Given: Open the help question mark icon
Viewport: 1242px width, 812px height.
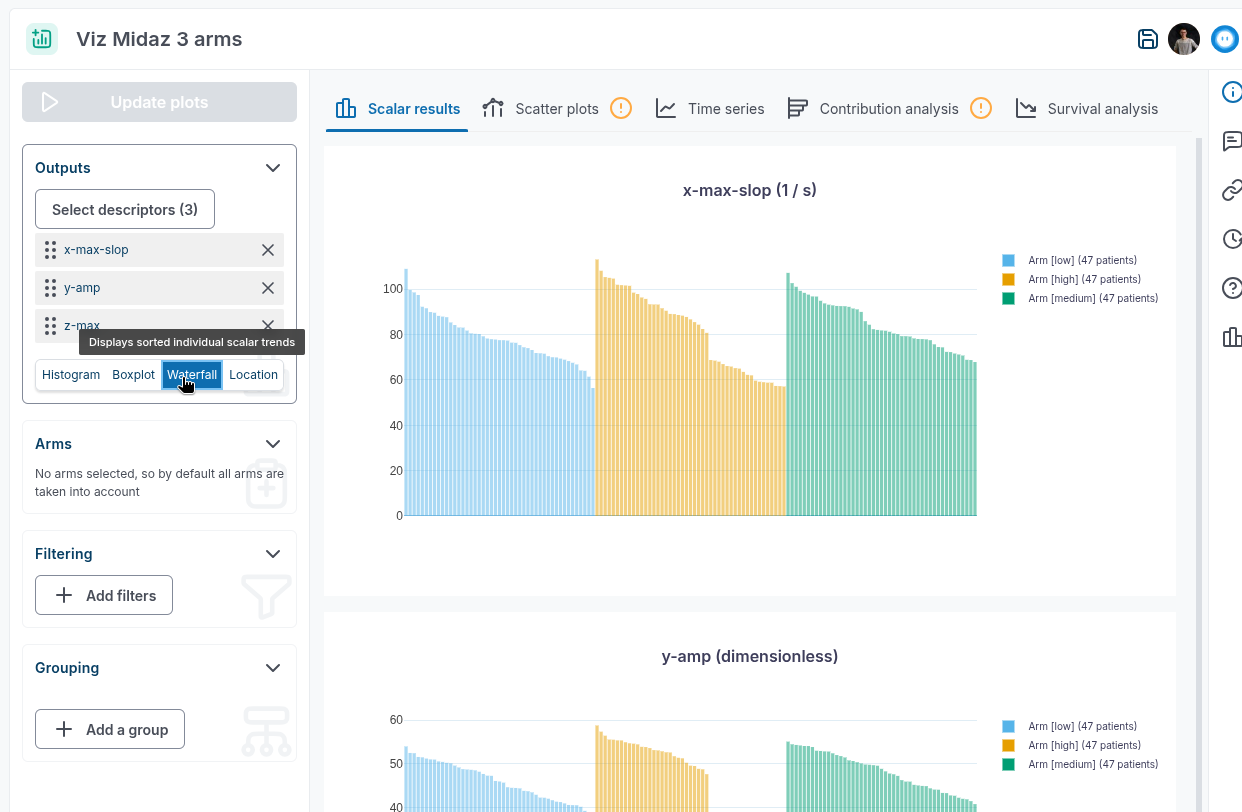Looking at the screenshot, I should [x=1232, y=288].
